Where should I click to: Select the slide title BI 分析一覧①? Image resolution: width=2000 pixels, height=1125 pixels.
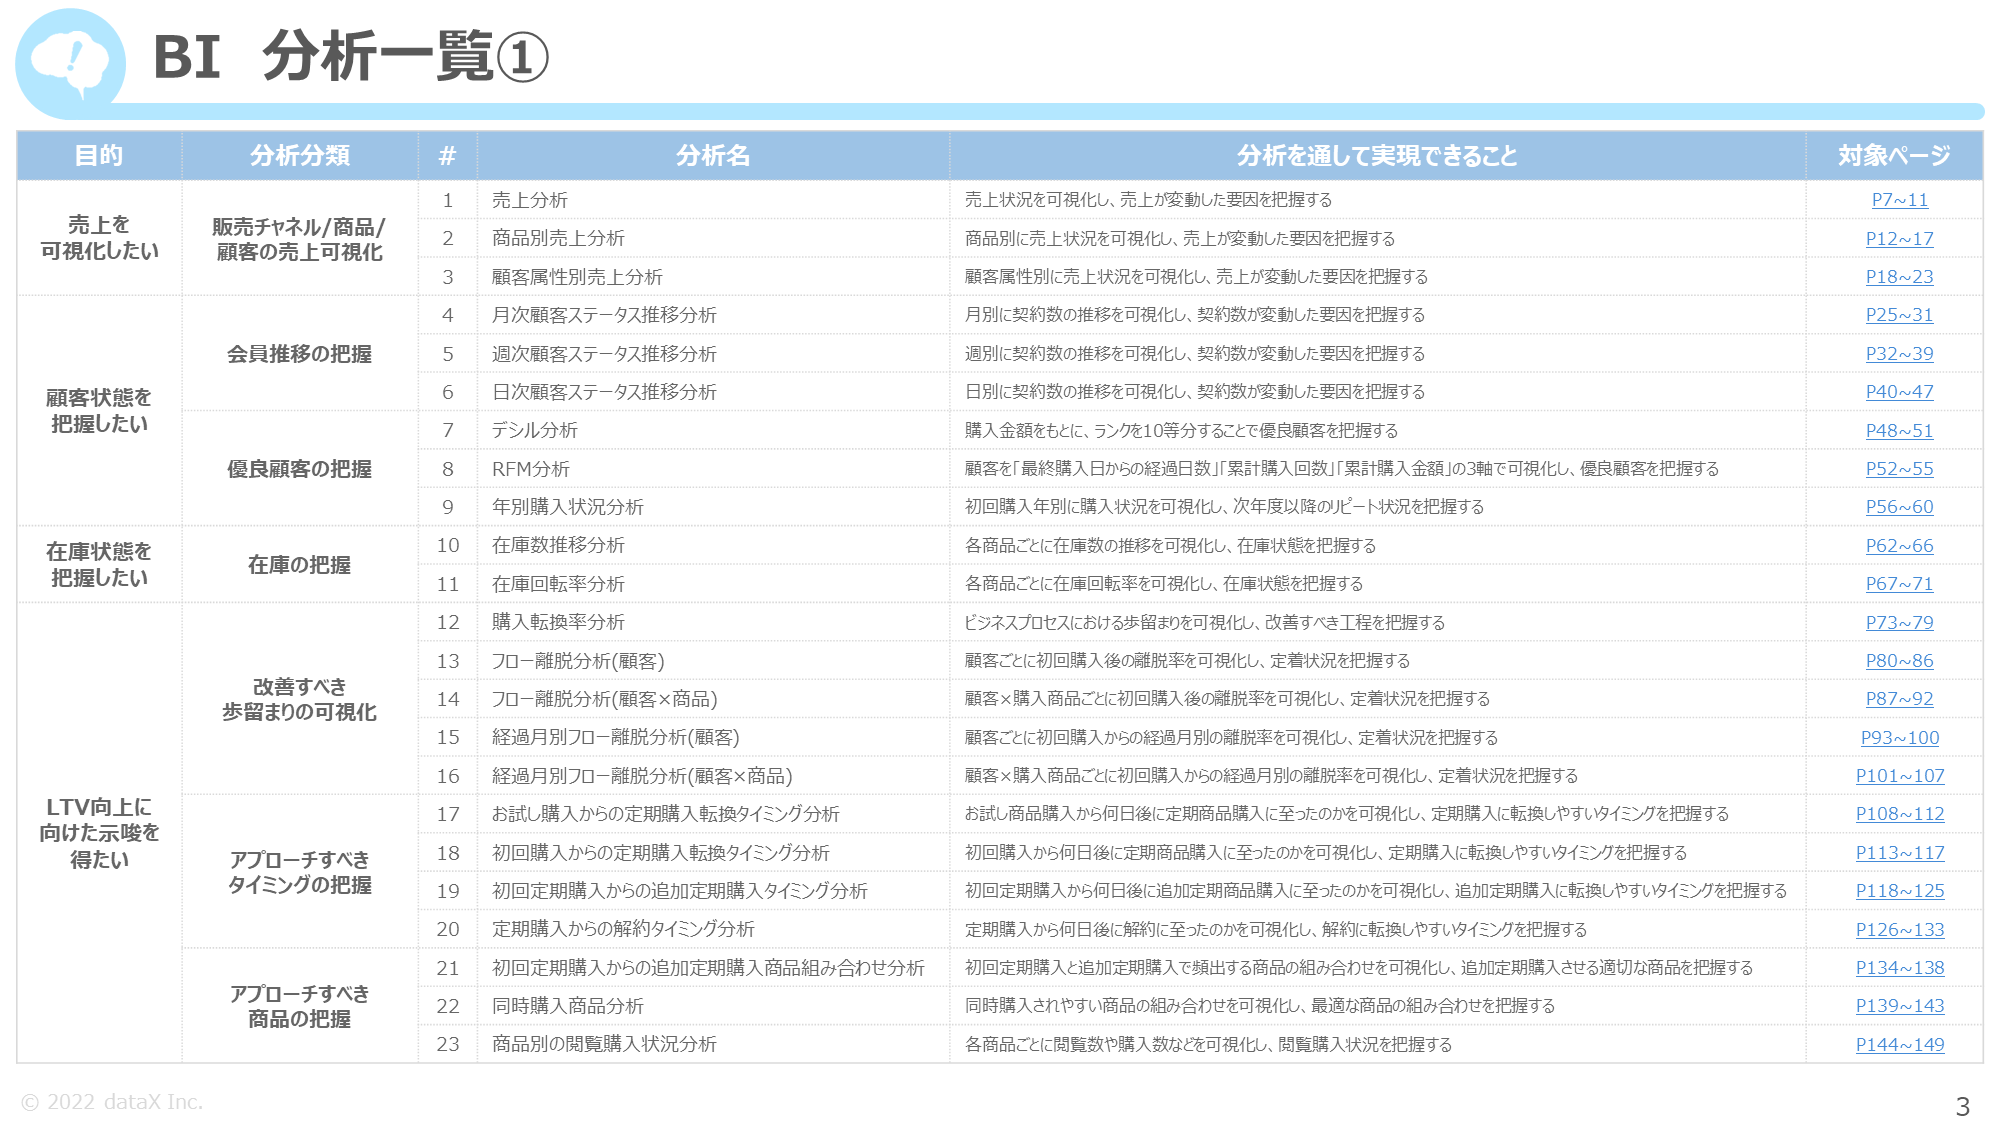[x=351, y=57]
